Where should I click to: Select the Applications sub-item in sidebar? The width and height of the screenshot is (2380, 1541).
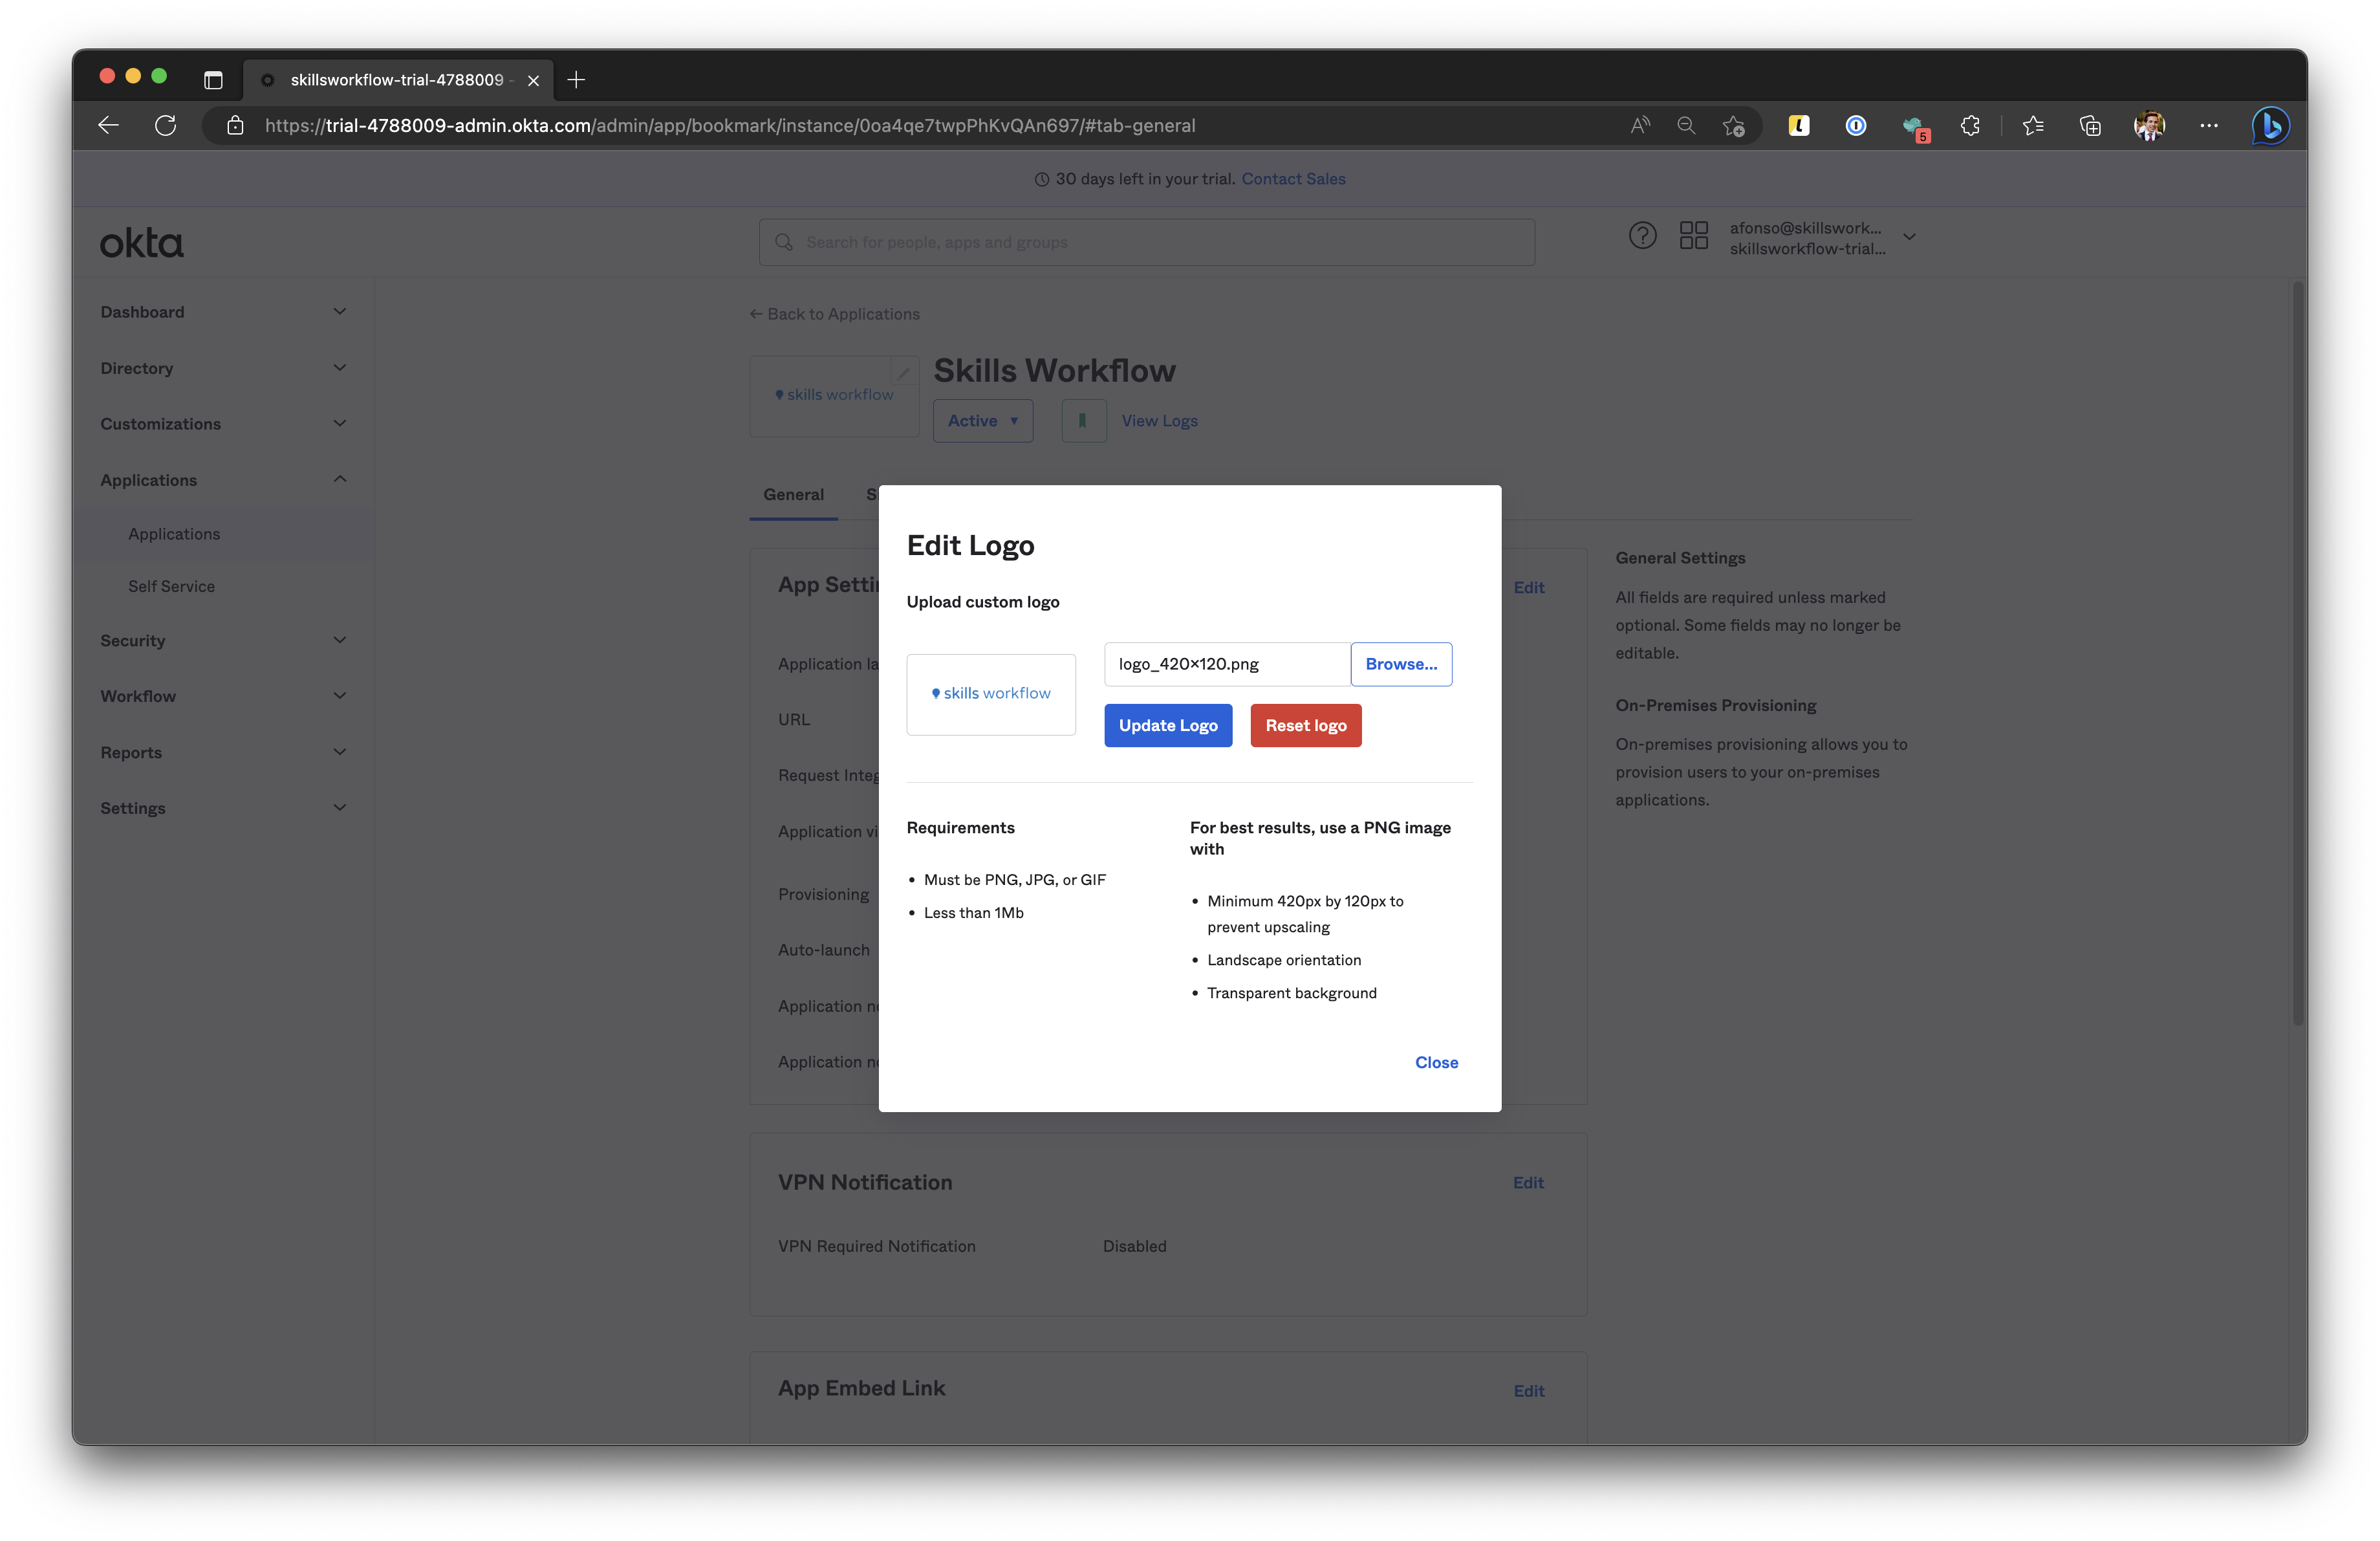tap(174, 534)
